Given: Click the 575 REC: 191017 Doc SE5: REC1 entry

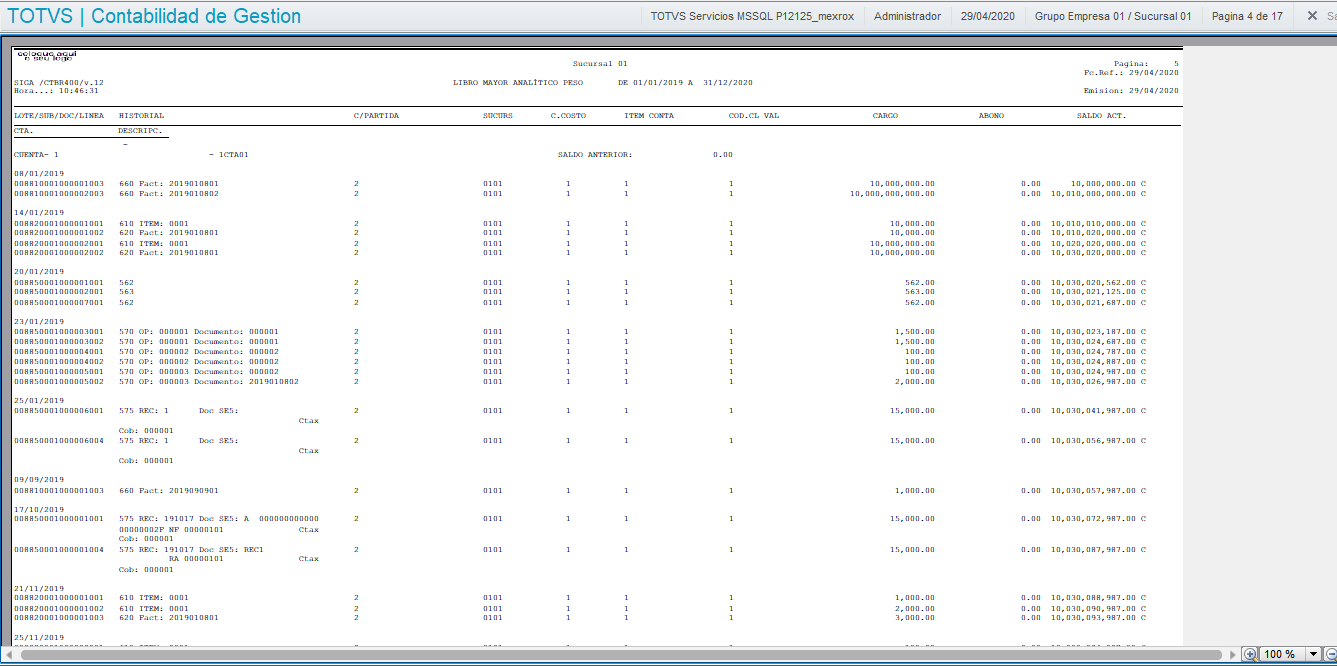Looking at the screenshot, I should [191, 549].
